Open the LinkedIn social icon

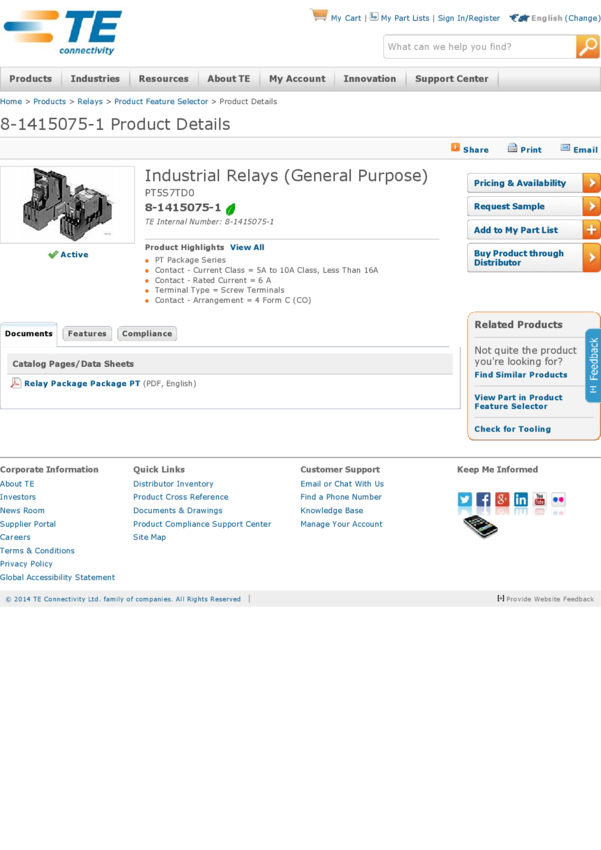[x=521, y=499]
